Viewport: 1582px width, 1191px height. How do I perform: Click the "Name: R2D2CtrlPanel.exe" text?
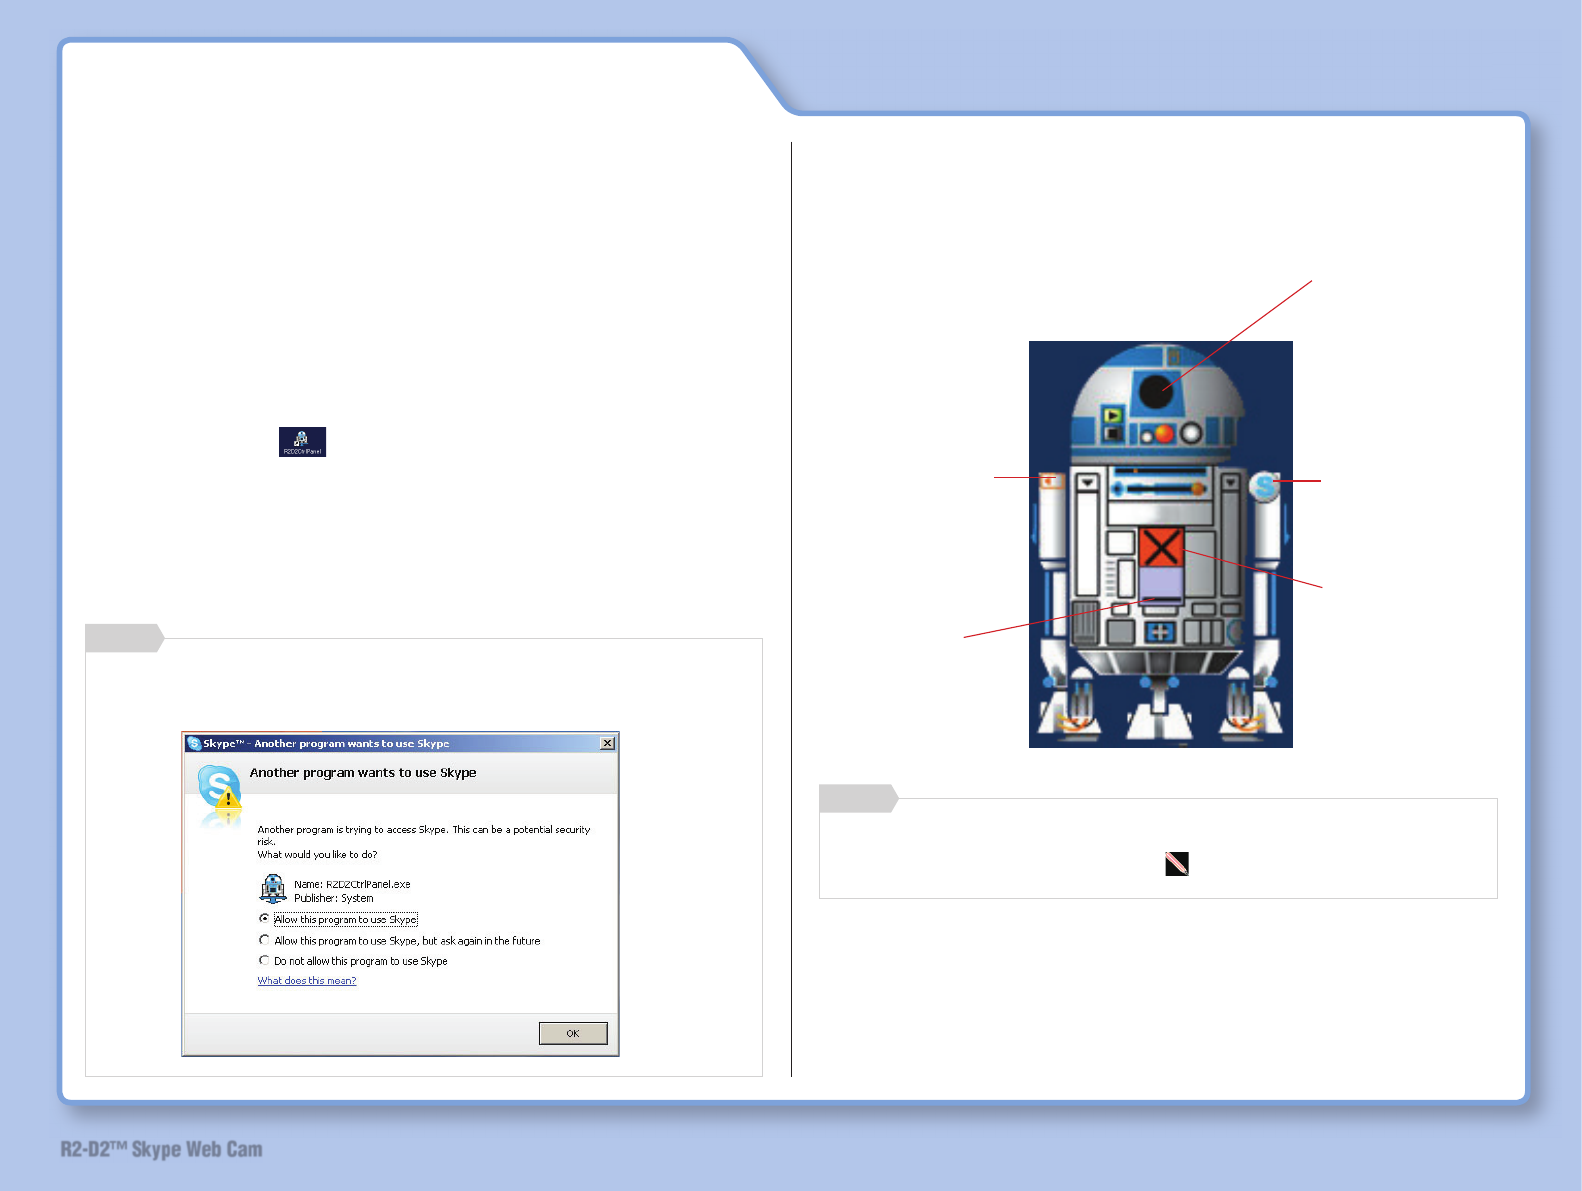[352, 884]
